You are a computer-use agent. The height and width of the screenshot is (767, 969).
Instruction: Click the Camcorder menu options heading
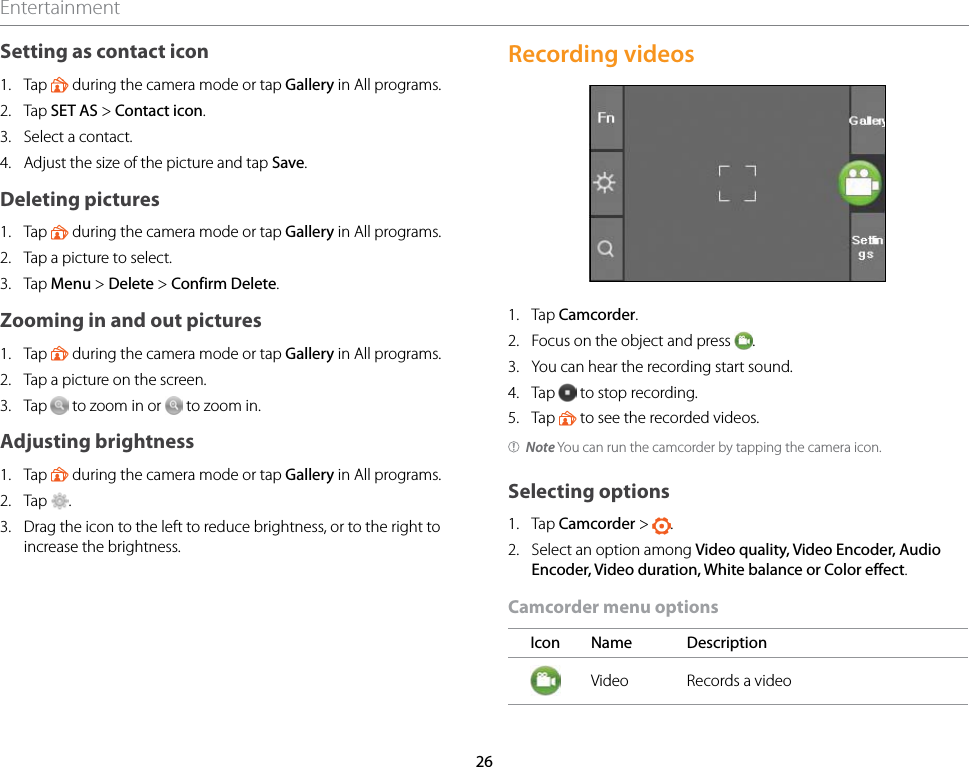pyautogui.click(x=612, y=607)
